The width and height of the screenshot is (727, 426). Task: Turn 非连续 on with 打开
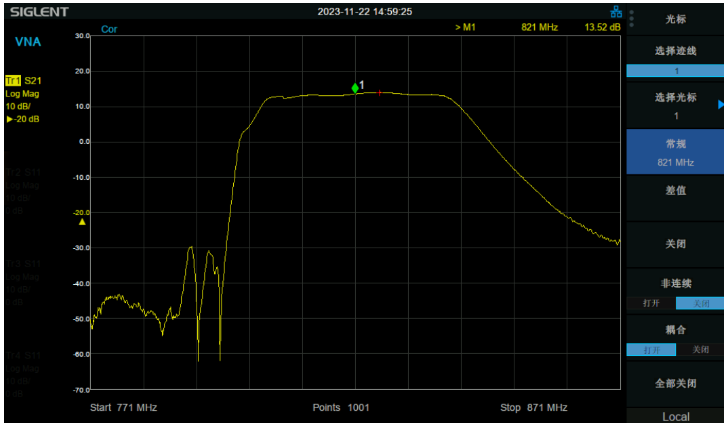(x=651, y=303)
